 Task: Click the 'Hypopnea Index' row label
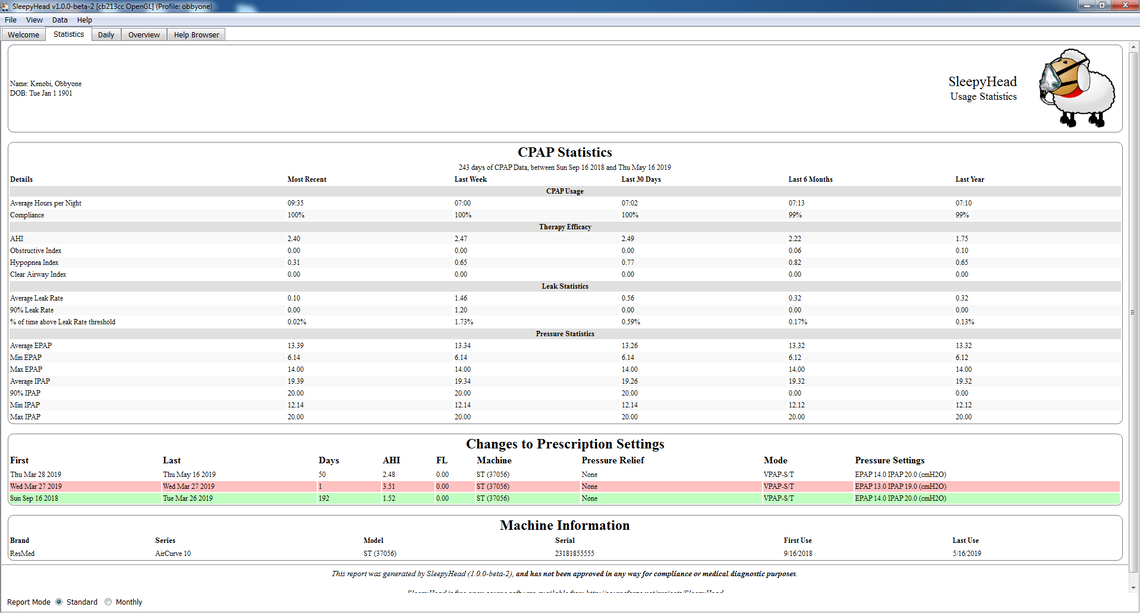tap(34, 263)
